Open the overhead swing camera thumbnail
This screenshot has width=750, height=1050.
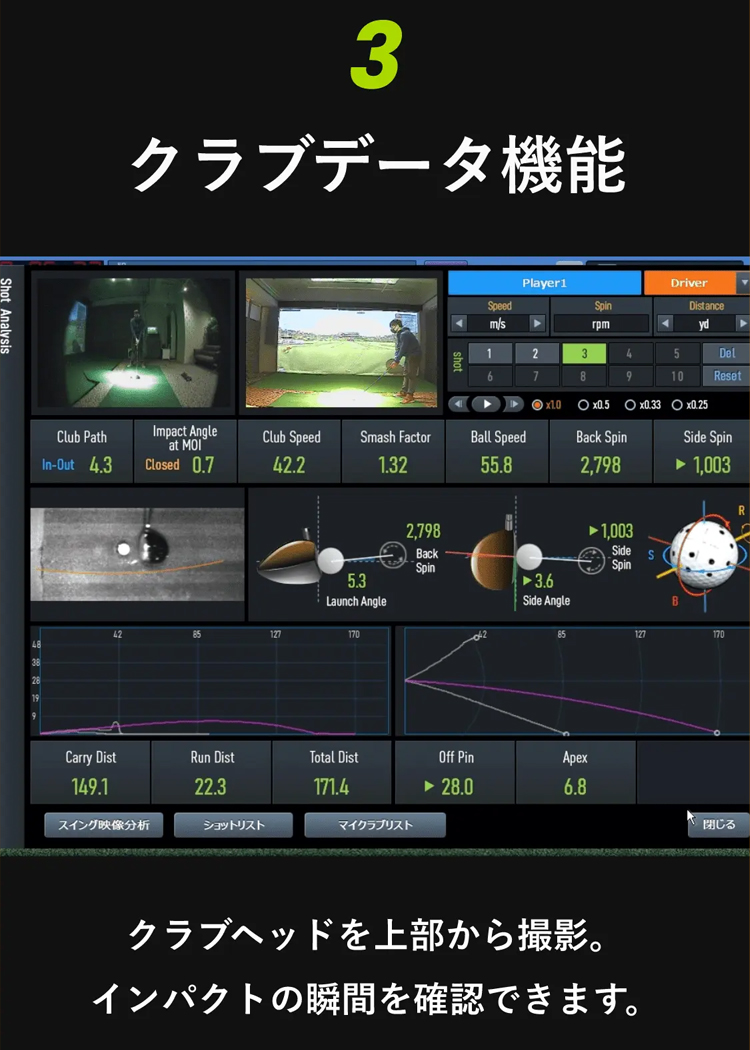(133, 342)
